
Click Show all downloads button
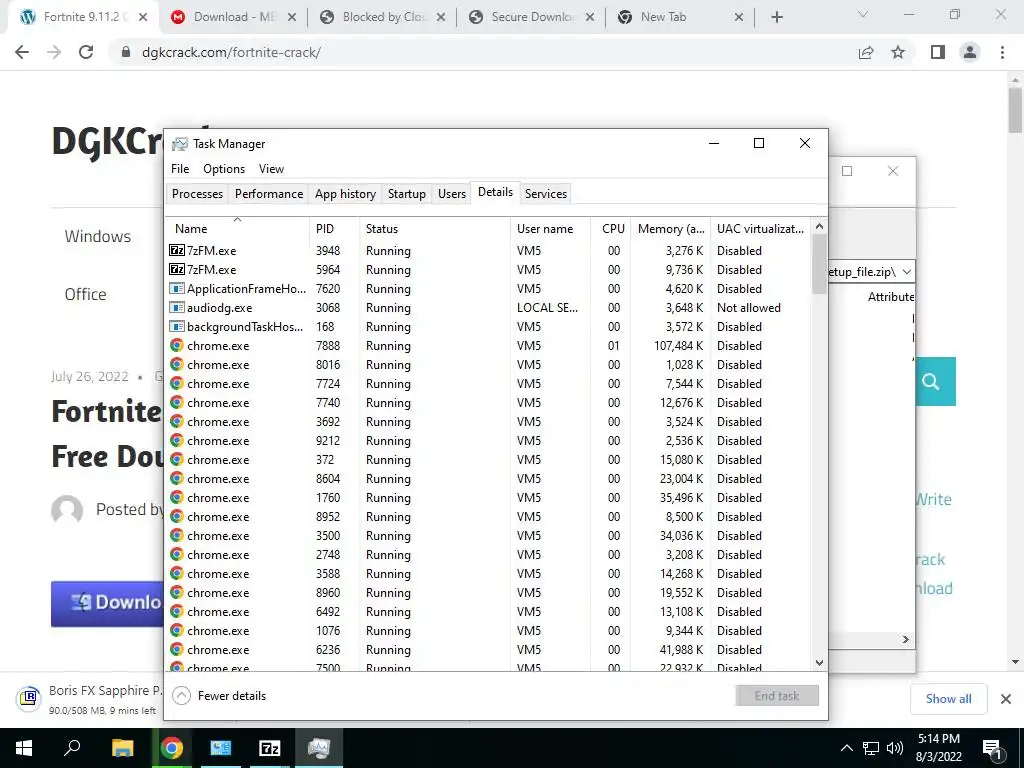coord(948,698)
